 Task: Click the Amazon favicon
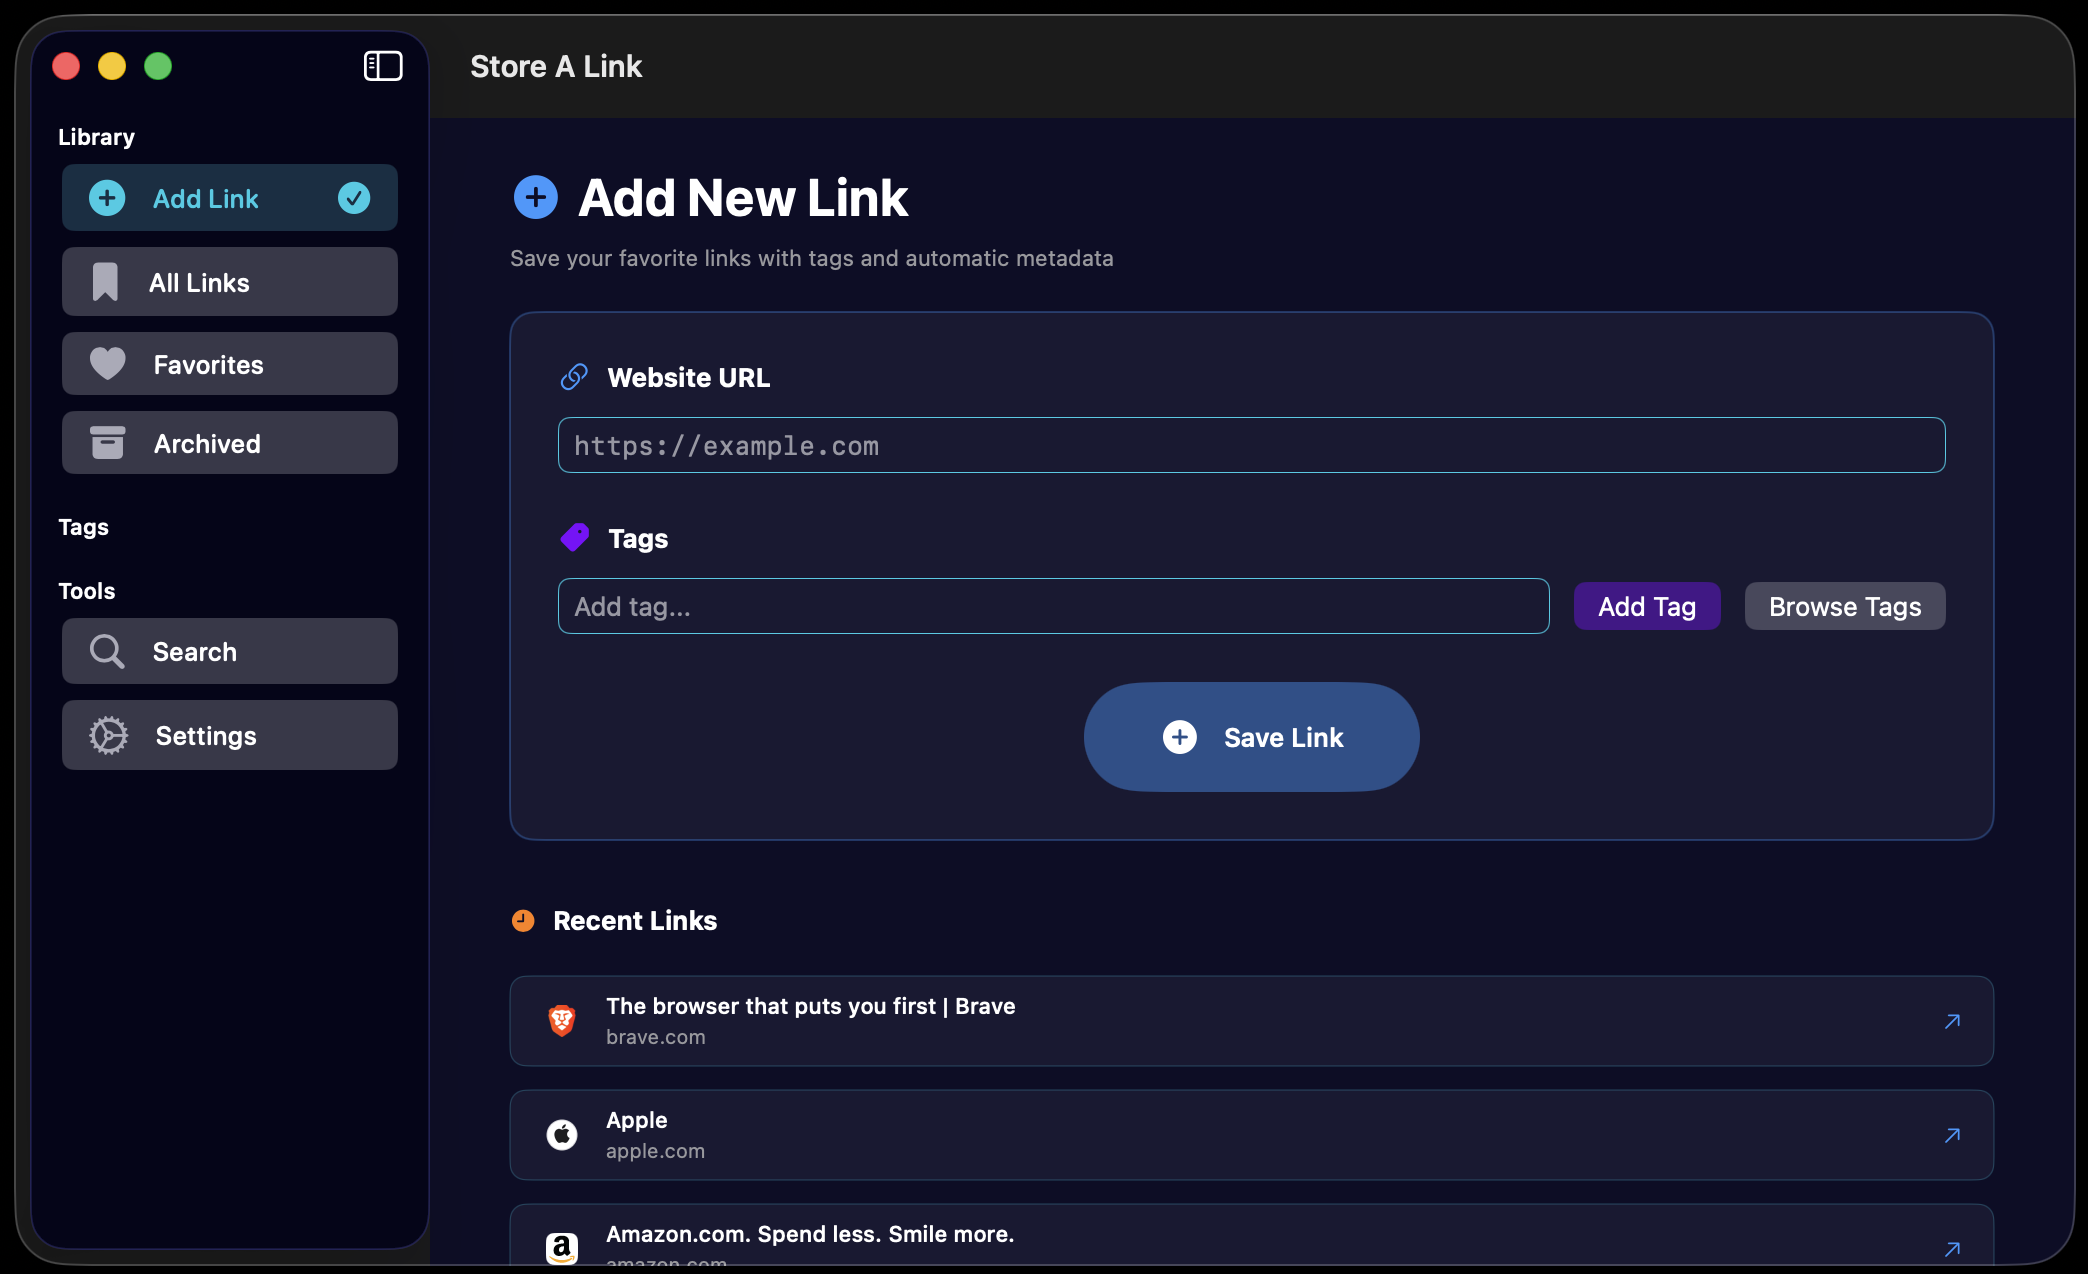pyautogui.click(x=562, y=1248)
